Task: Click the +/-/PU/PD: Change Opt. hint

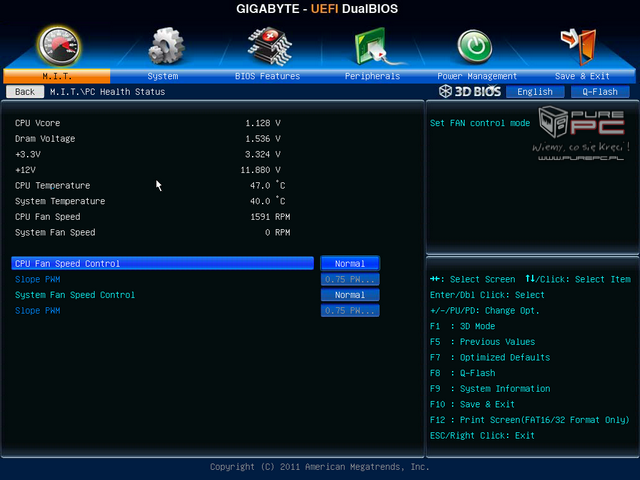Action: (x=485, y=310)
